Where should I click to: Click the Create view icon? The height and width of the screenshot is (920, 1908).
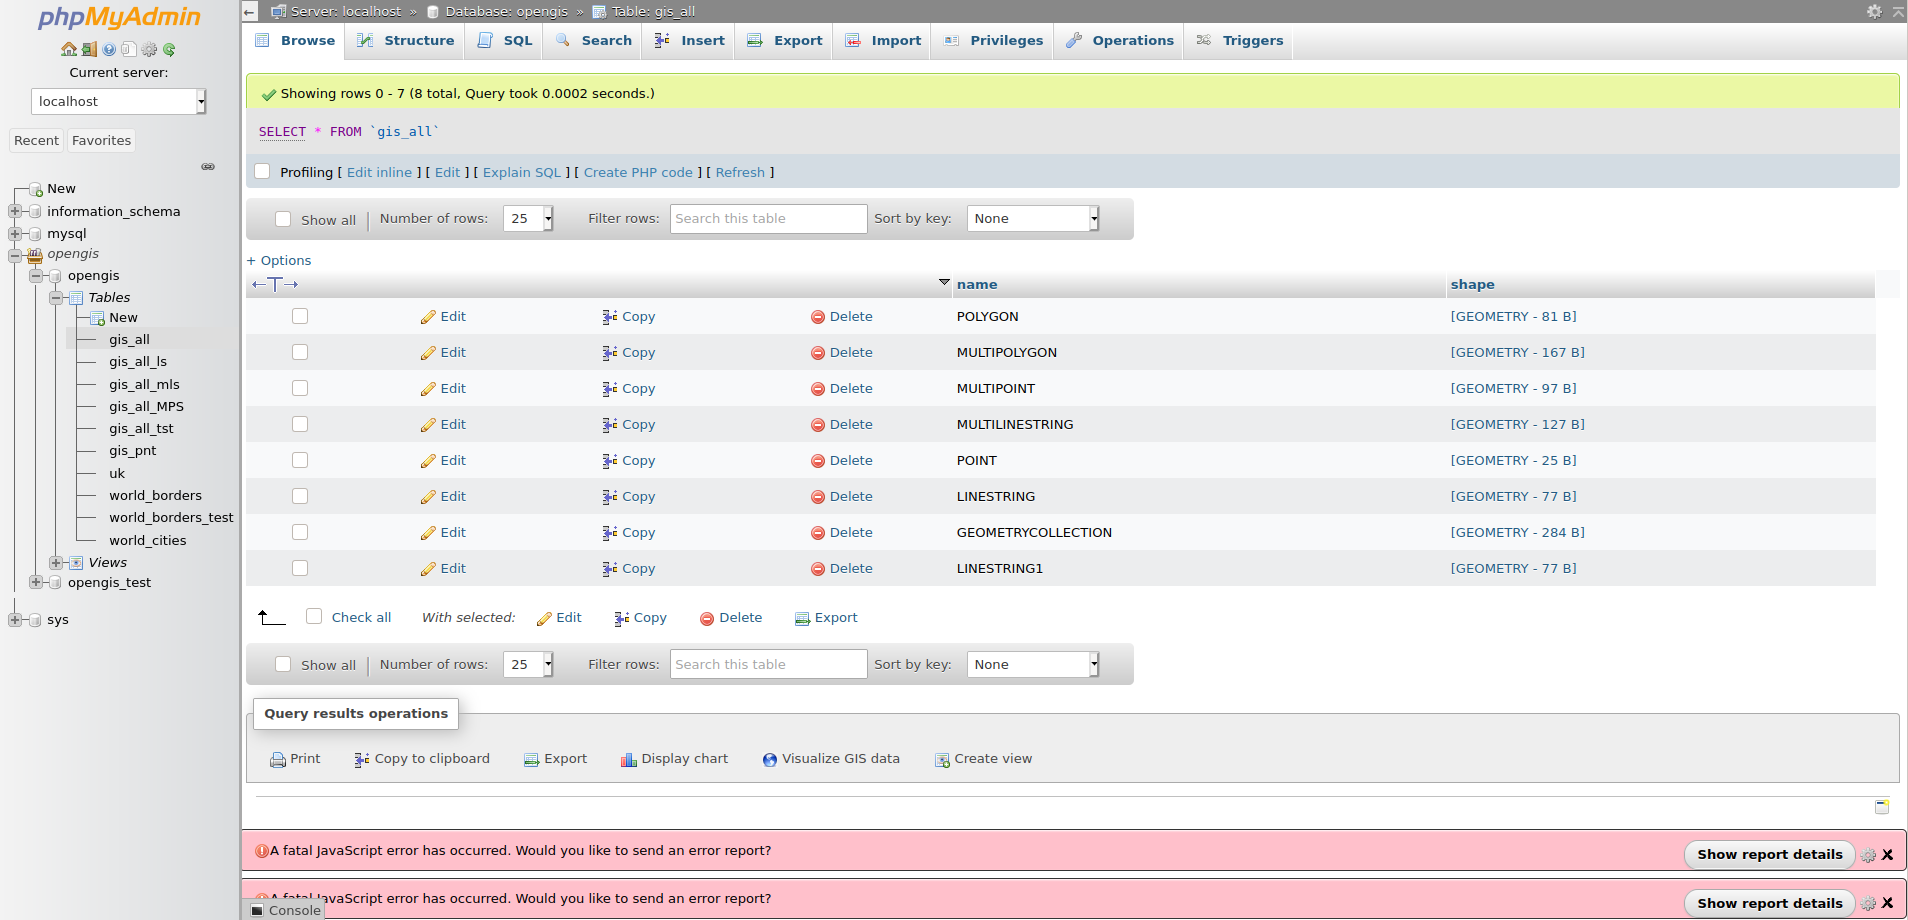click(x=942, y=760)
